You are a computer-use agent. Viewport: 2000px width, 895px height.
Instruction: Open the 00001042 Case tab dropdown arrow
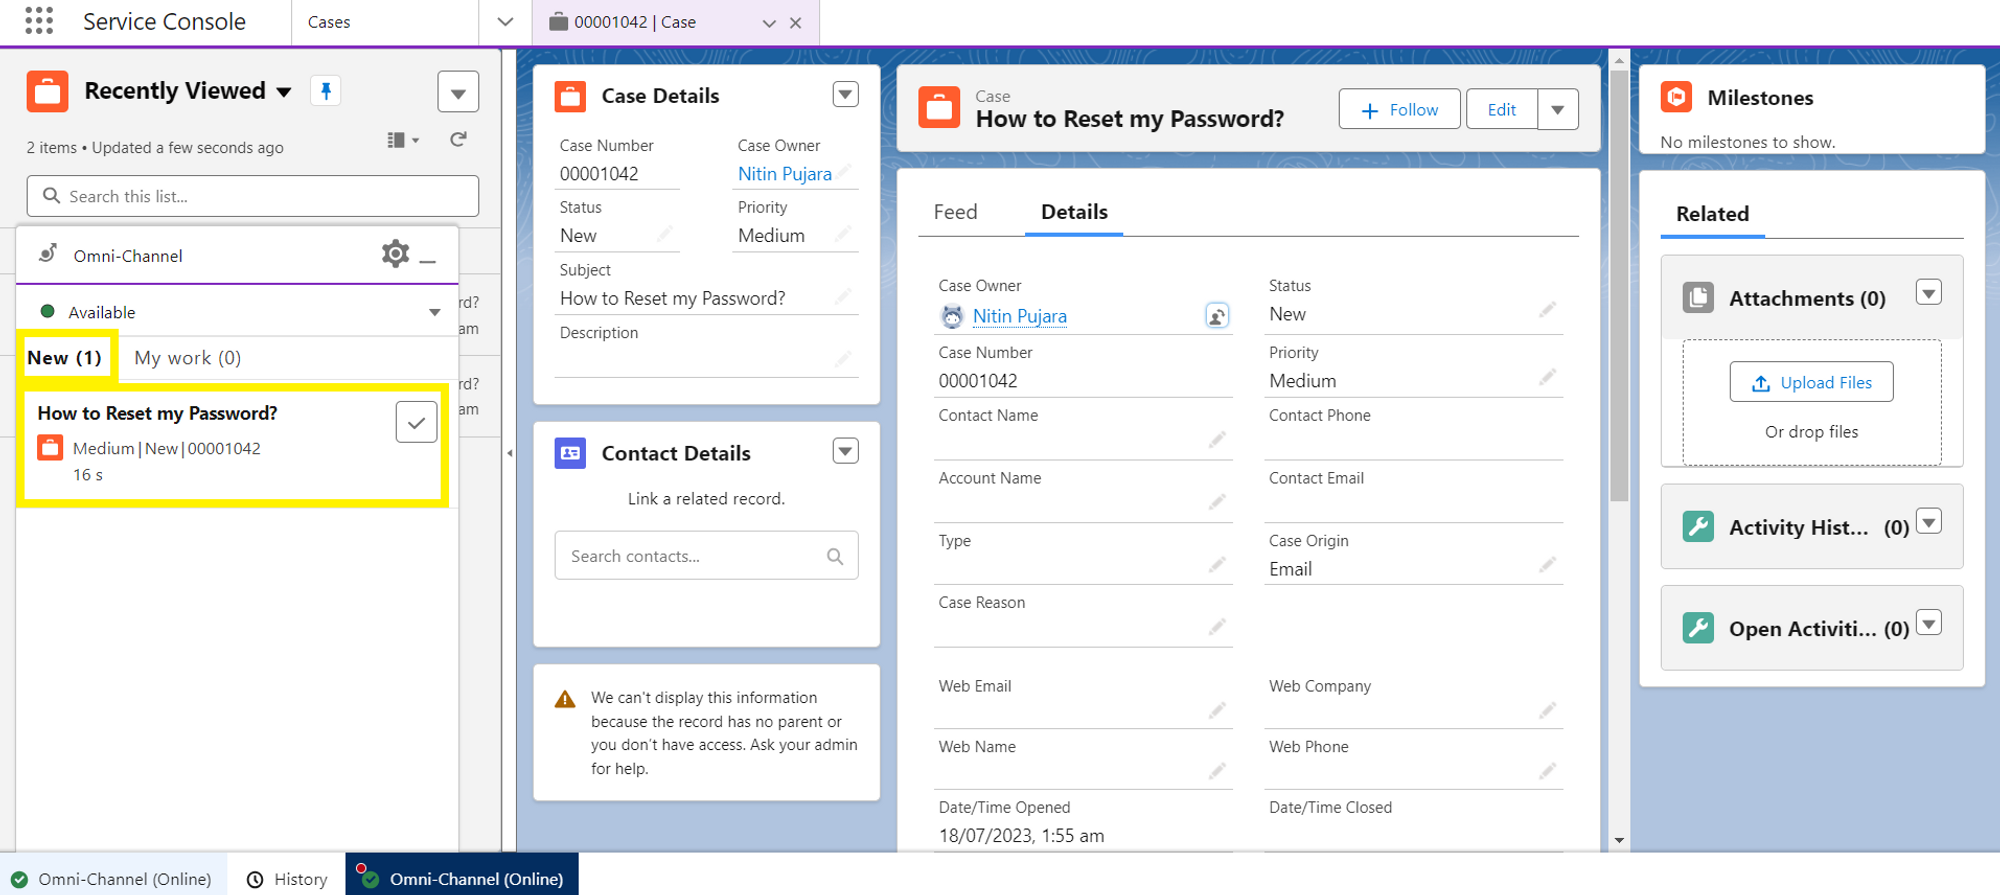pos(769,23)
